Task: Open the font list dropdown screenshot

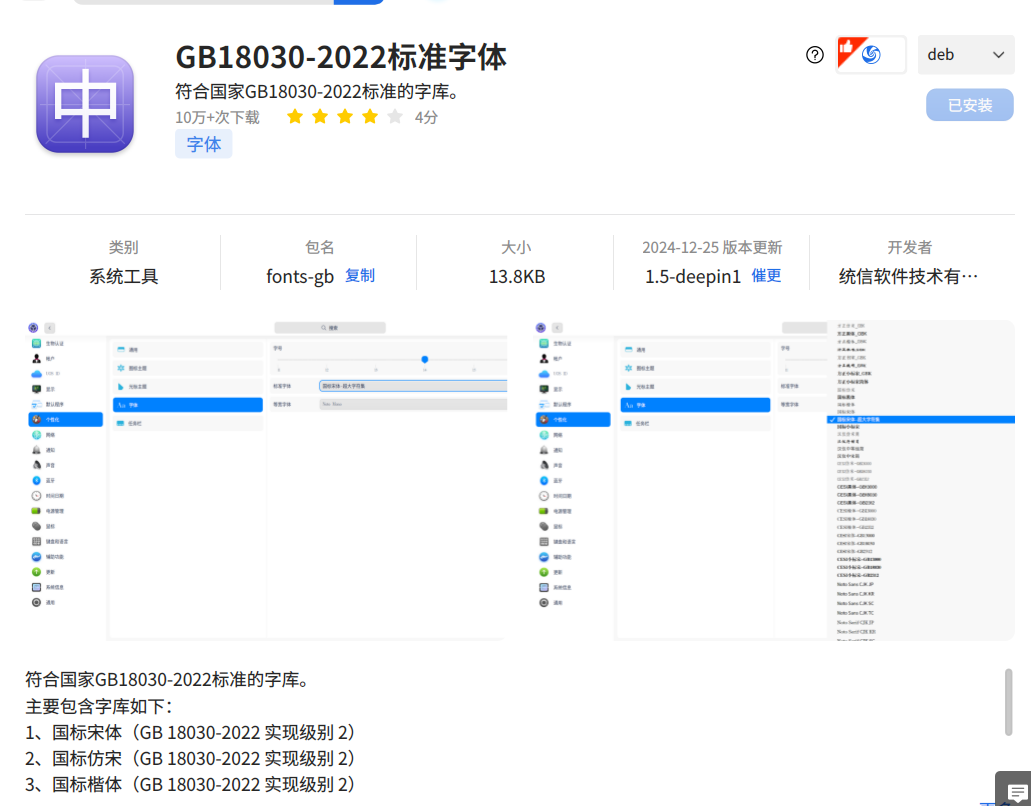Action: tap(774, 481)
